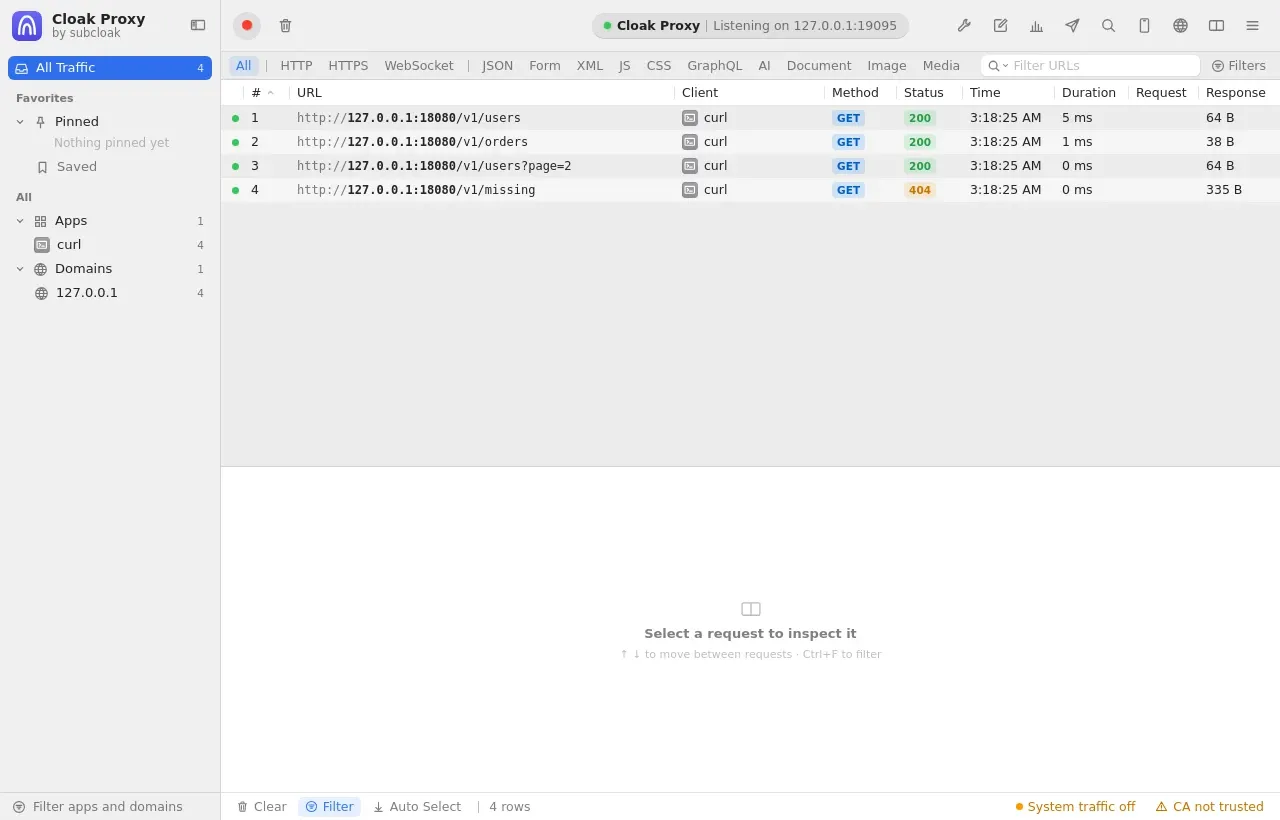Click the 404 status badge
This screenshot has height=820, width=1280.
coord(920,190)
